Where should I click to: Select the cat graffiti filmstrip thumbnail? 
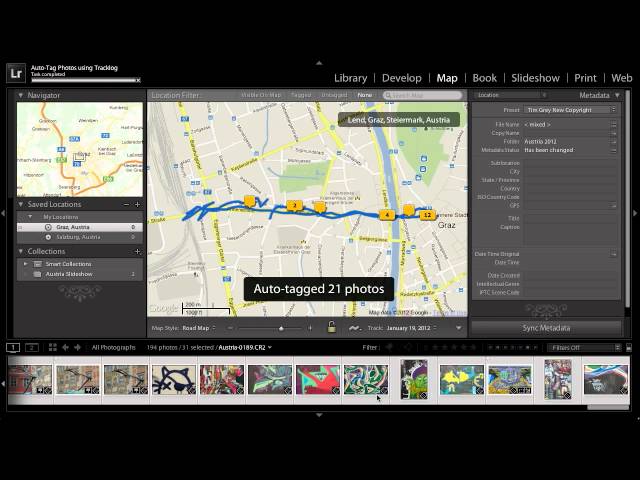pyautogui.click(x=173, y=380)
